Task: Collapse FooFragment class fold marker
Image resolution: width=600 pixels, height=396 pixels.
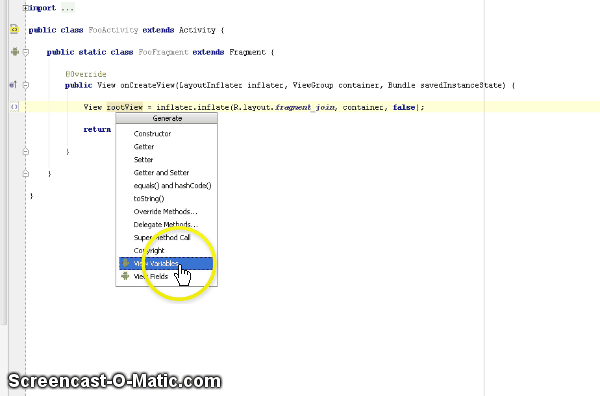Action: (x=26, y=52)
